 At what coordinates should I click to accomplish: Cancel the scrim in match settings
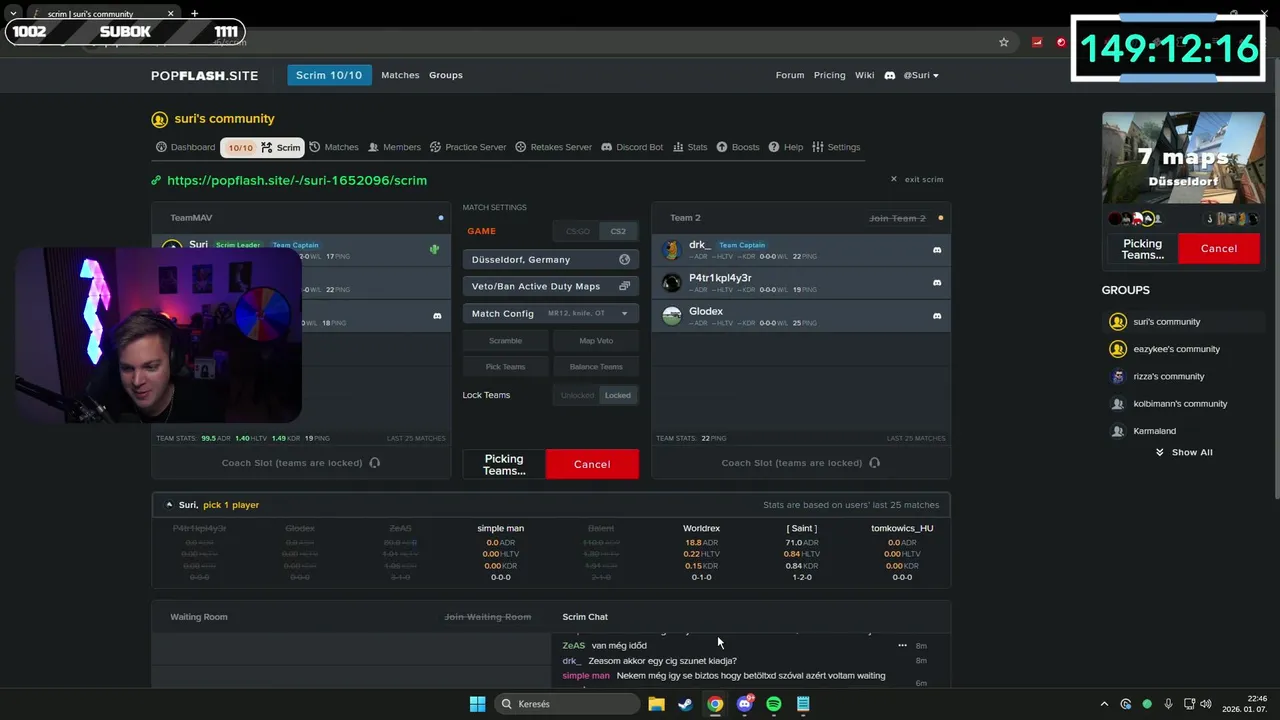point(592,464)
